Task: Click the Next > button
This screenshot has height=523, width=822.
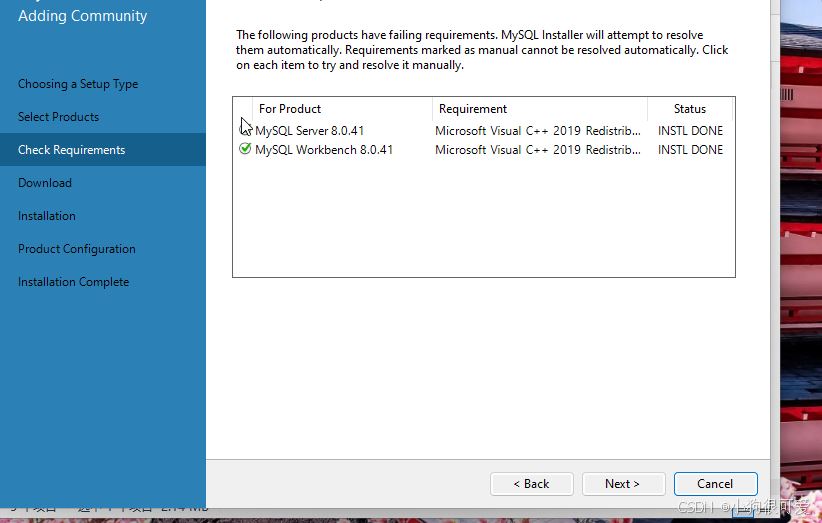Action: click(x=623, y=484)
